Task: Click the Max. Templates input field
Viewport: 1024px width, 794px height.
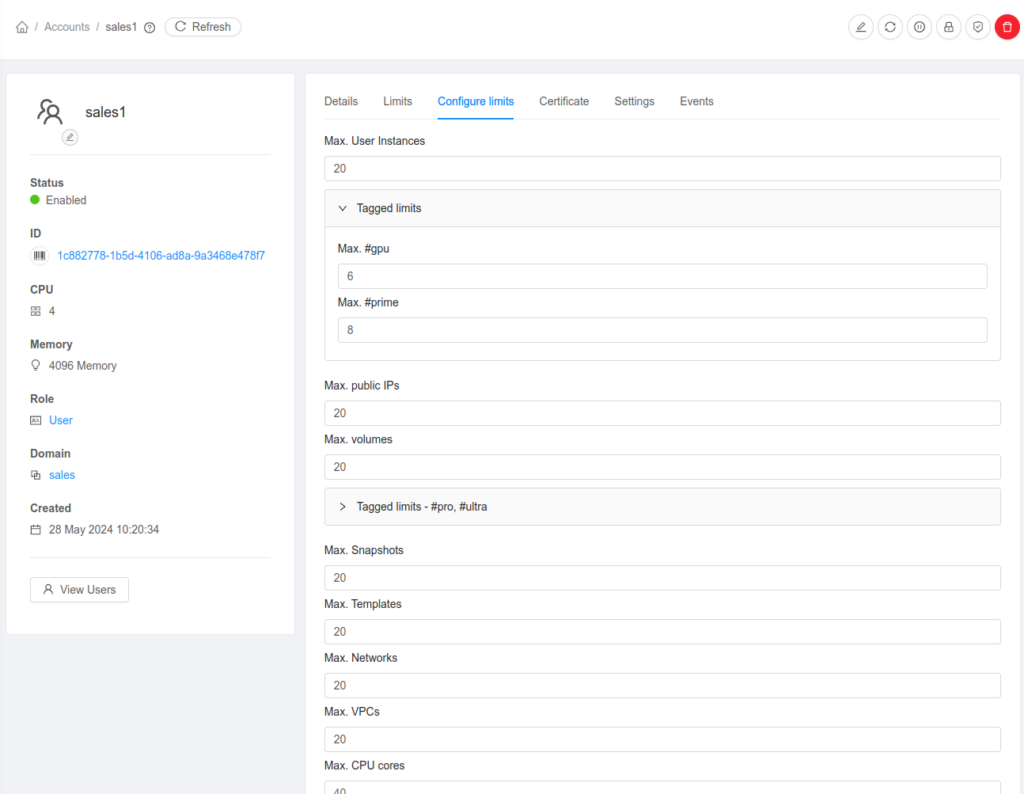Action: pyautogui.click(x=662, y=631)
